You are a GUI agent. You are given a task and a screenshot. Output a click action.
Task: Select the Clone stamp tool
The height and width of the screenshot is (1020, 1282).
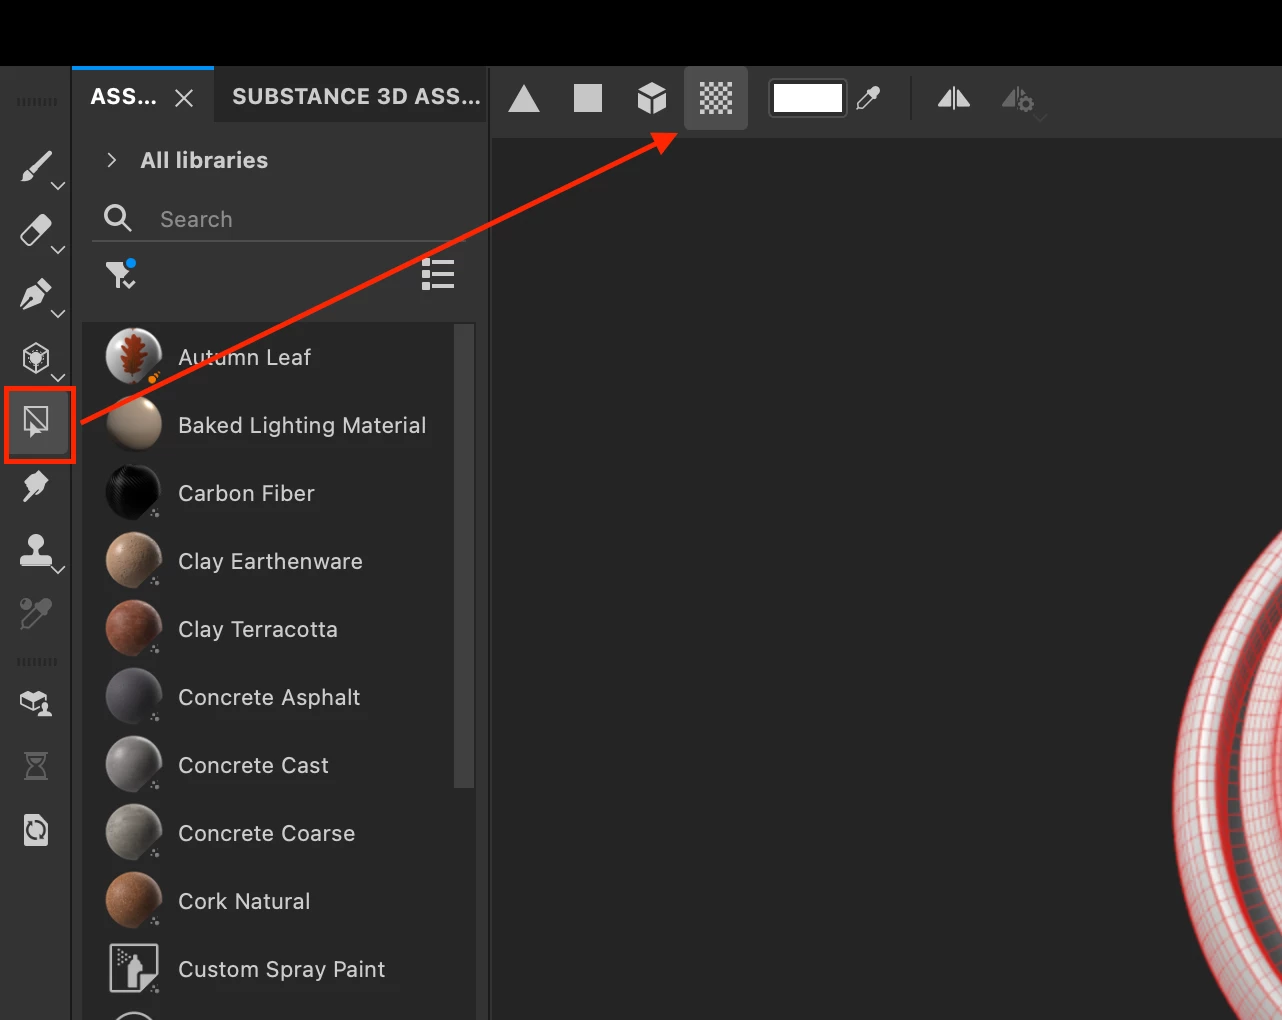click(36, 550)
